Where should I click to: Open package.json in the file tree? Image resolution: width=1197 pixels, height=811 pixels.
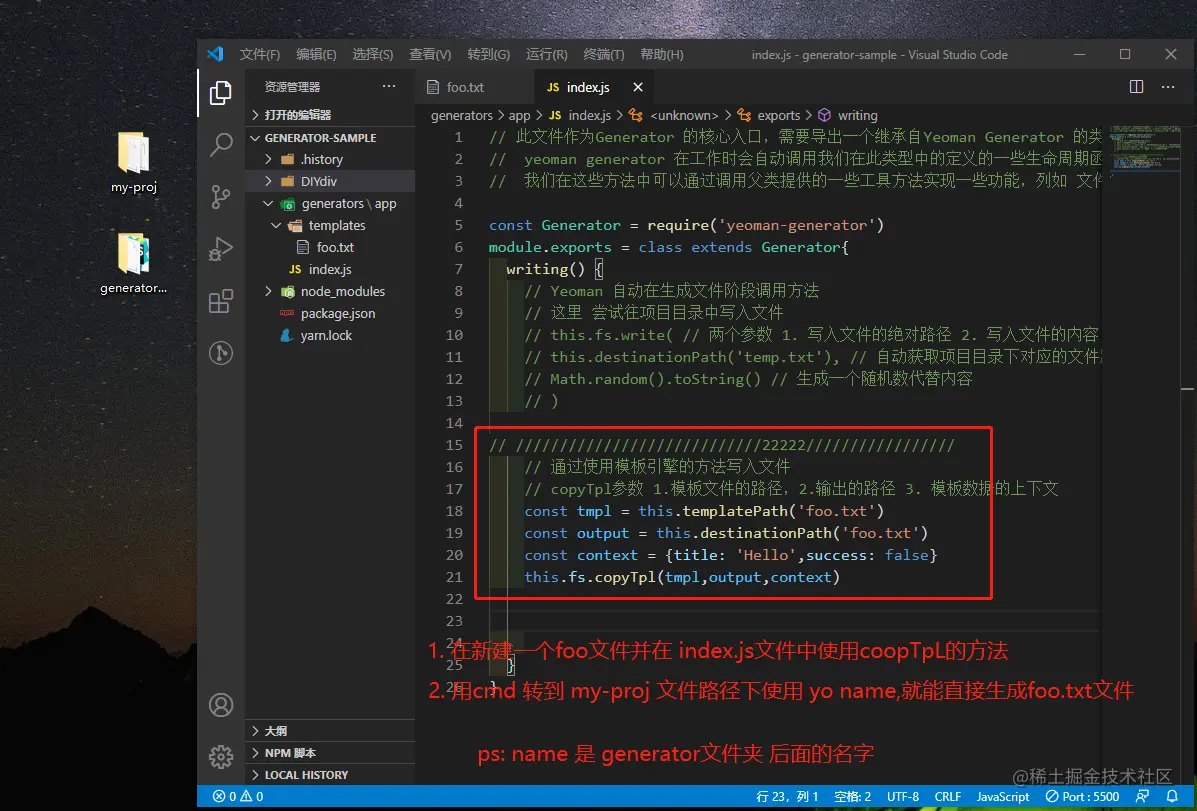pos(337,313)
